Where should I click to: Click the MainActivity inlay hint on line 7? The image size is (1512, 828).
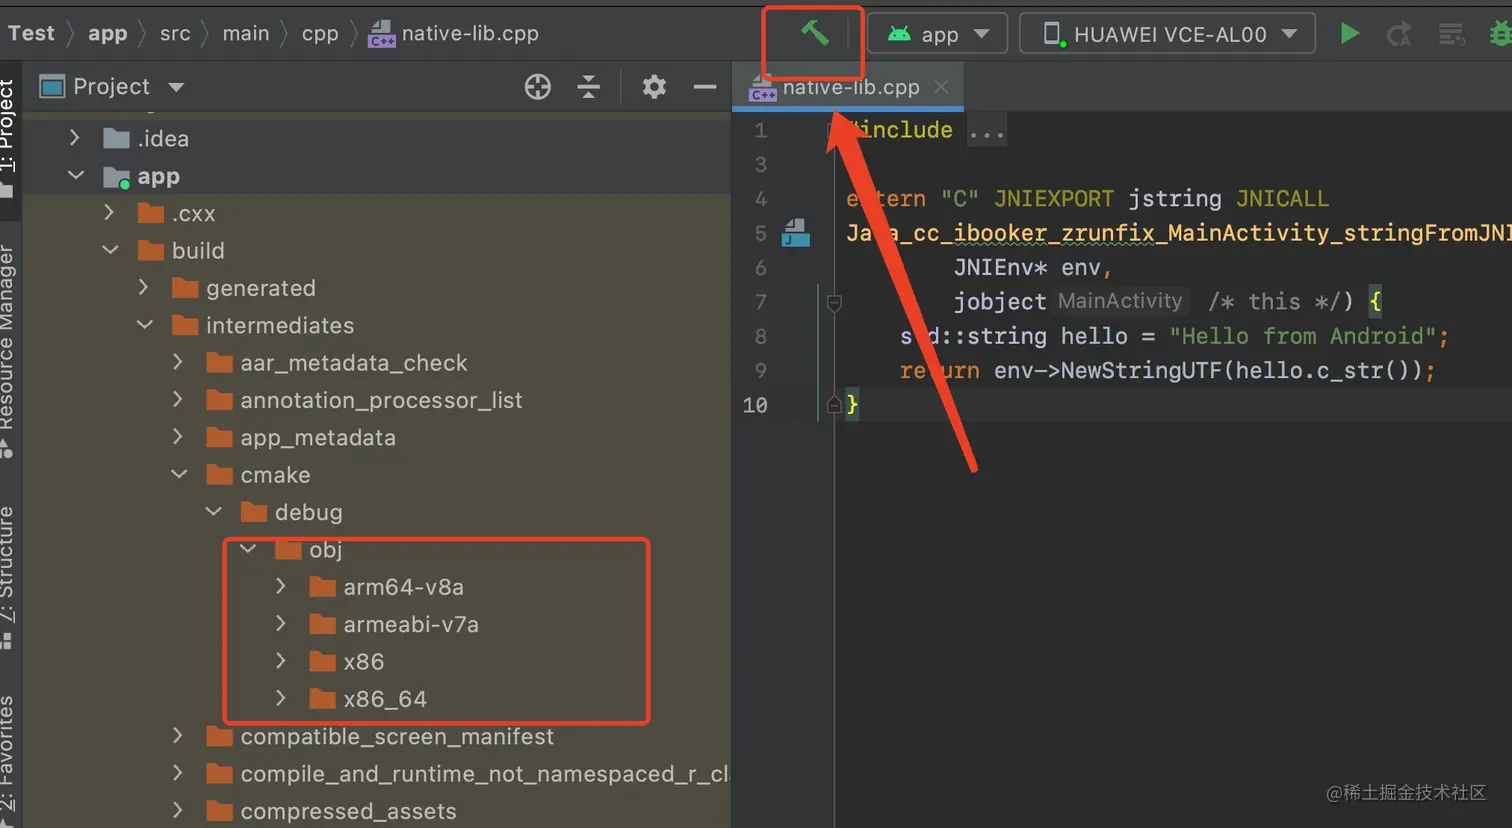coord(1120,301)
